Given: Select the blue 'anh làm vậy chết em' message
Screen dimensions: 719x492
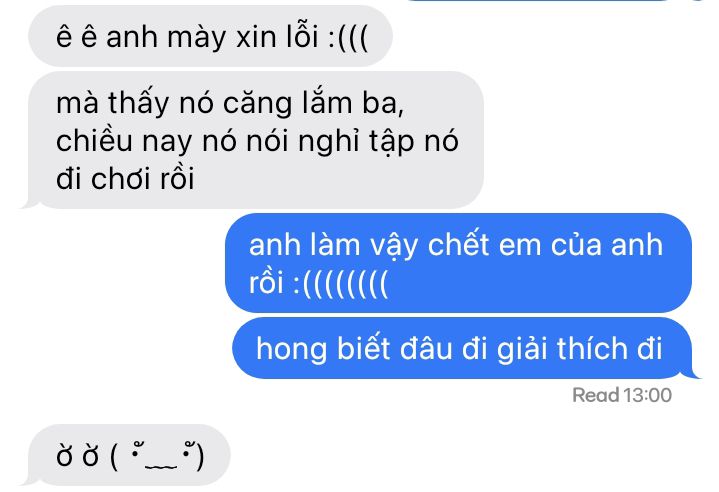Looking at the screenshot, I should [x=458, y=263].
